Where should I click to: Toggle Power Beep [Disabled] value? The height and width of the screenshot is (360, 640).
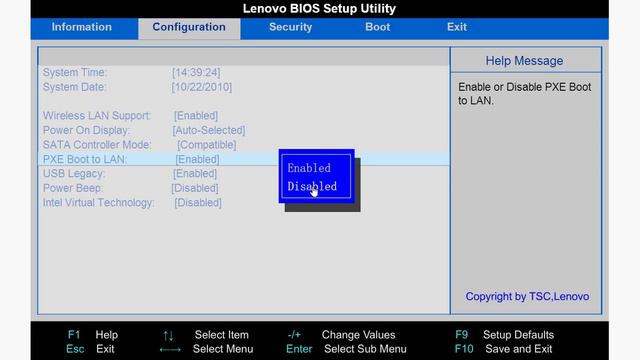[195, 189]
